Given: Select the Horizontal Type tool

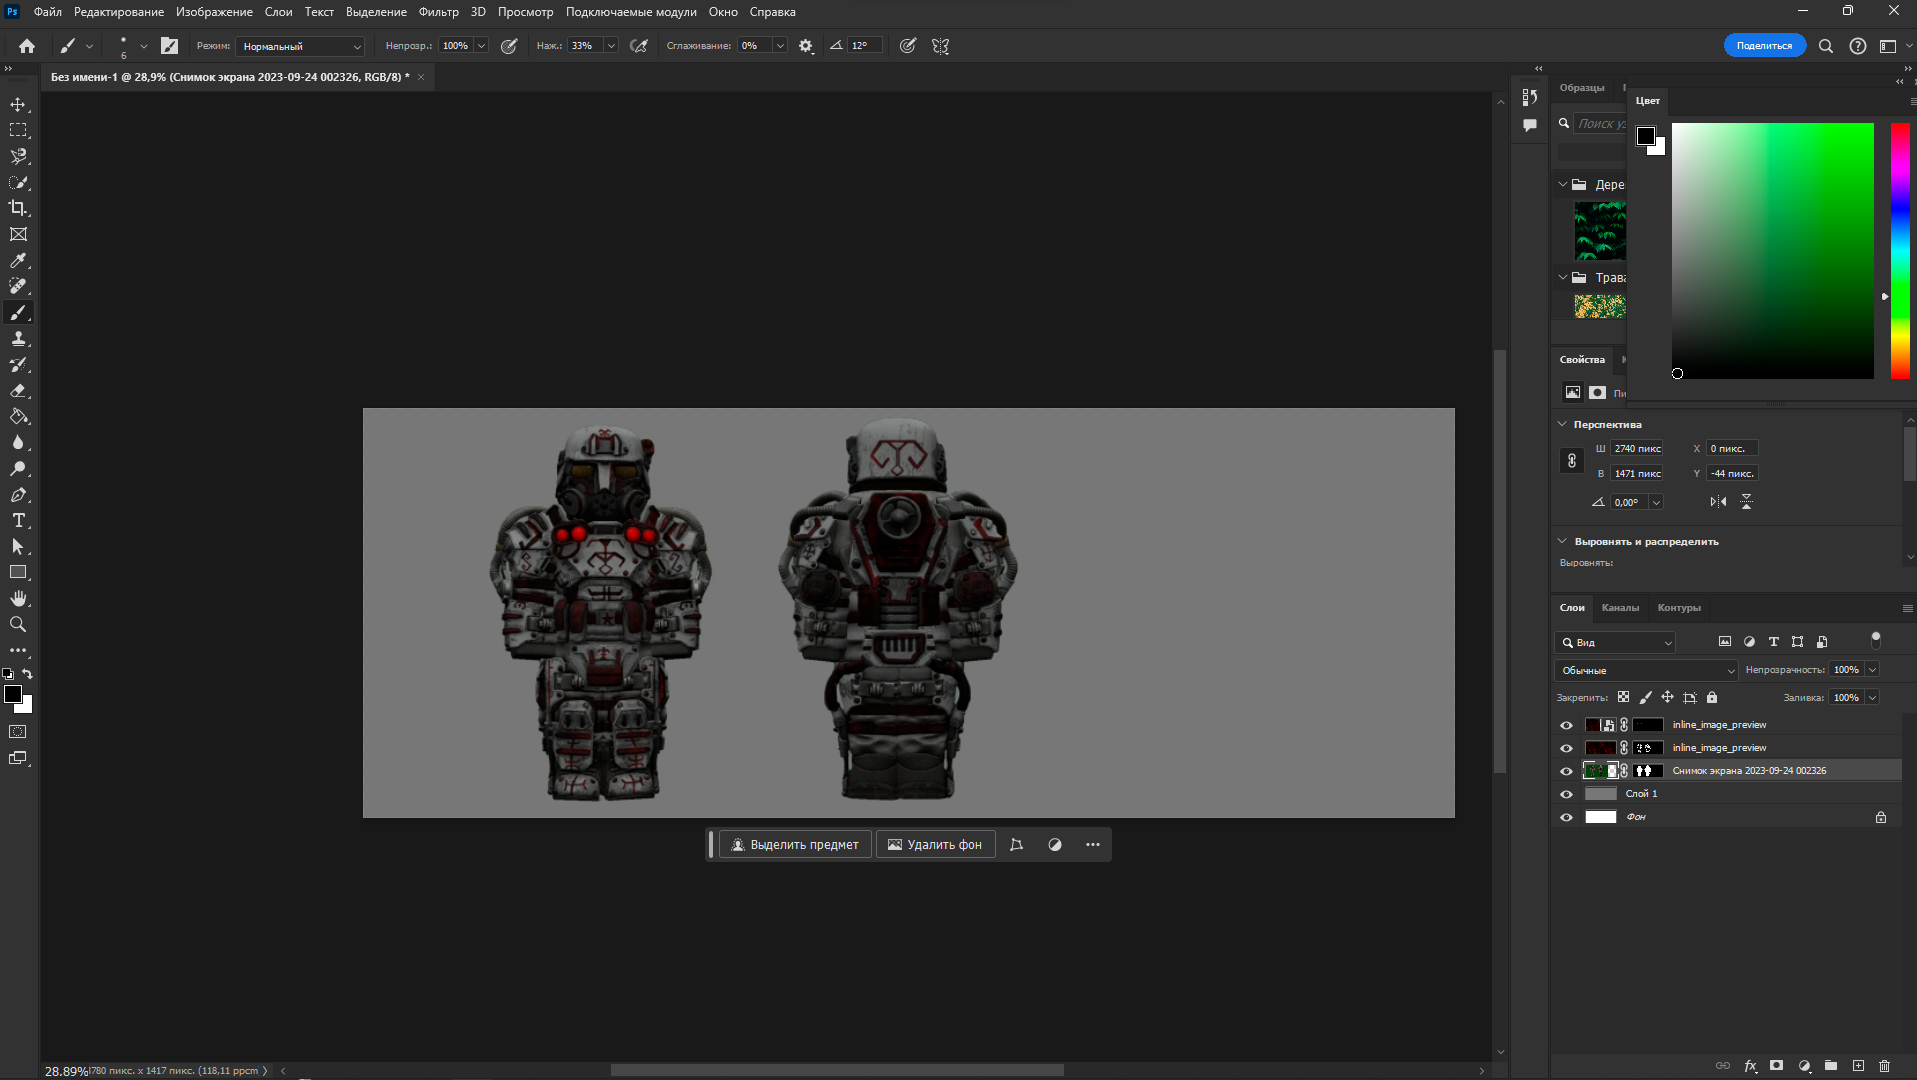Looking at the screenshot, I should 18,520.
